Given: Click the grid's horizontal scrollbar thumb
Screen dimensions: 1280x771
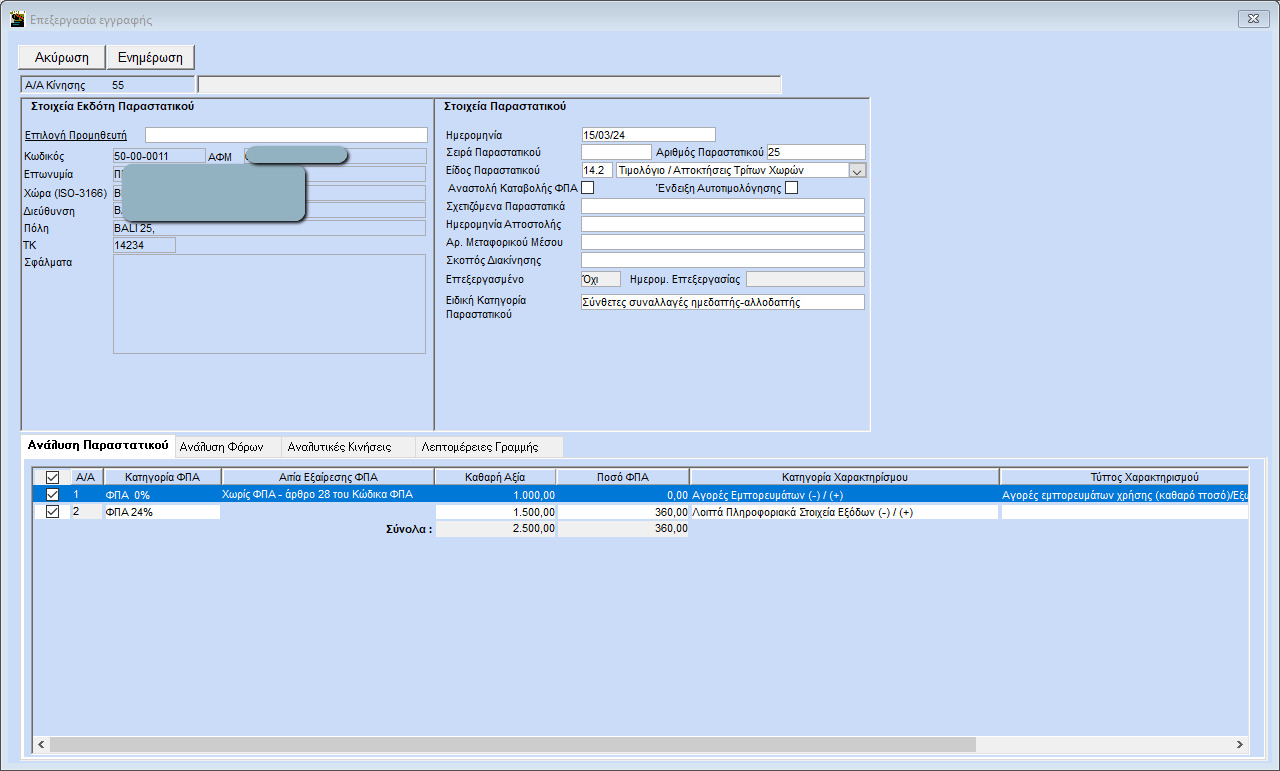Looking at the screenshot, I should [x=512, y=745].
